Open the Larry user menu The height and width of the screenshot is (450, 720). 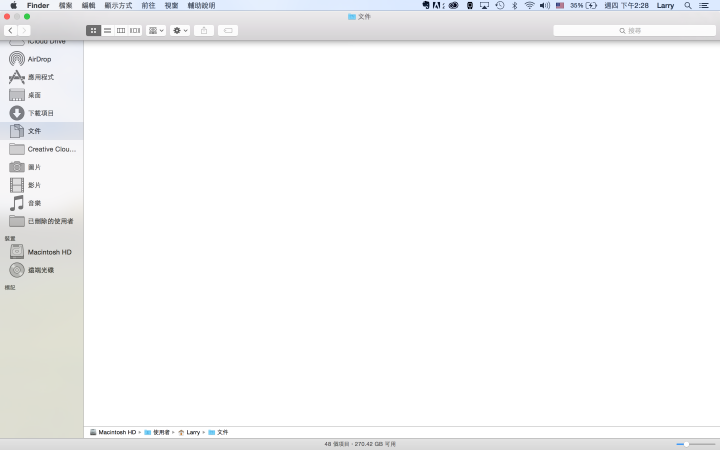tap(665, 6)
